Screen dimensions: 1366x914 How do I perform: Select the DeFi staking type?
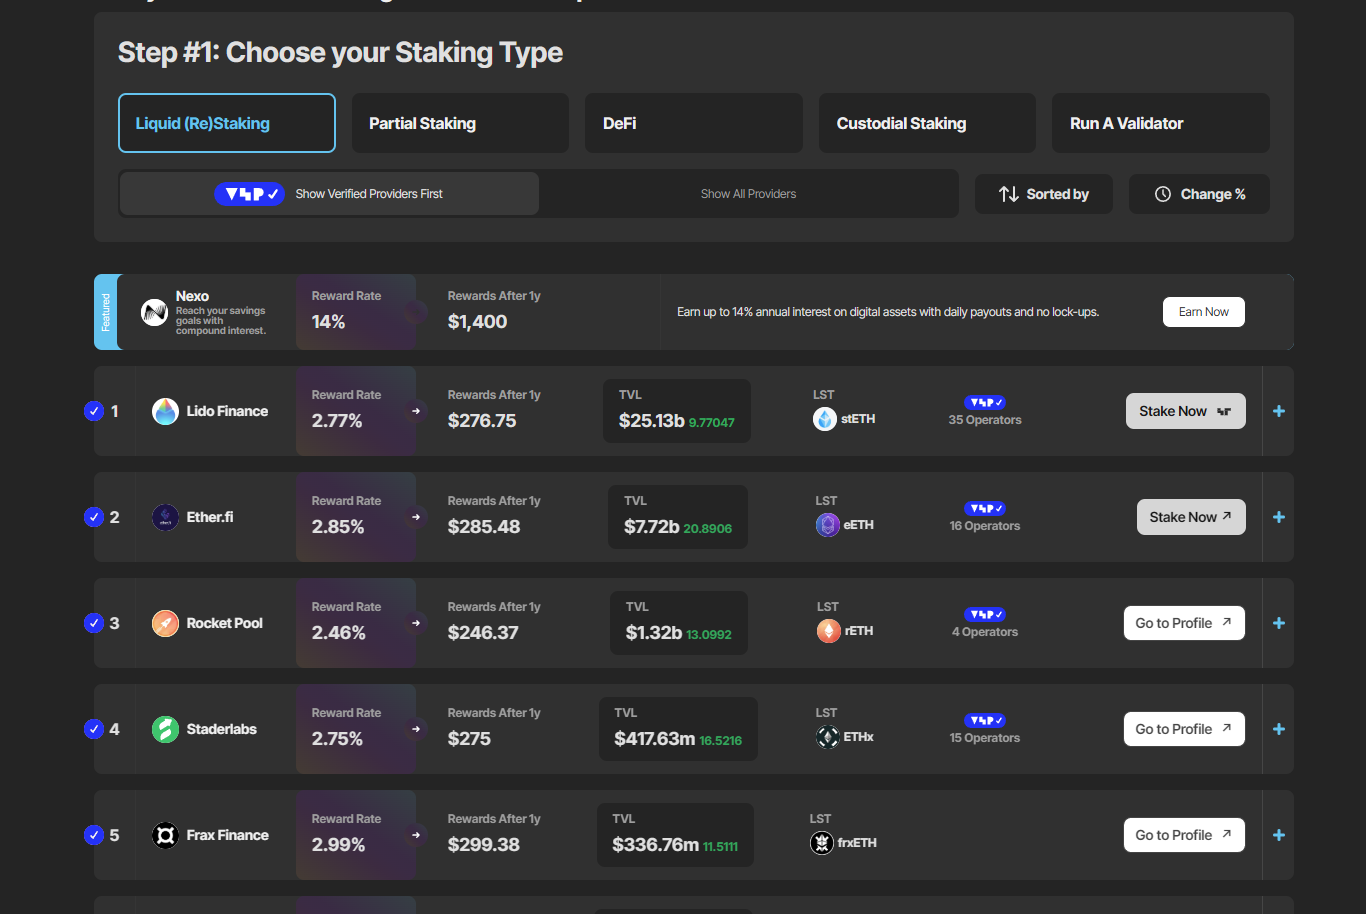tap(694, 123)
